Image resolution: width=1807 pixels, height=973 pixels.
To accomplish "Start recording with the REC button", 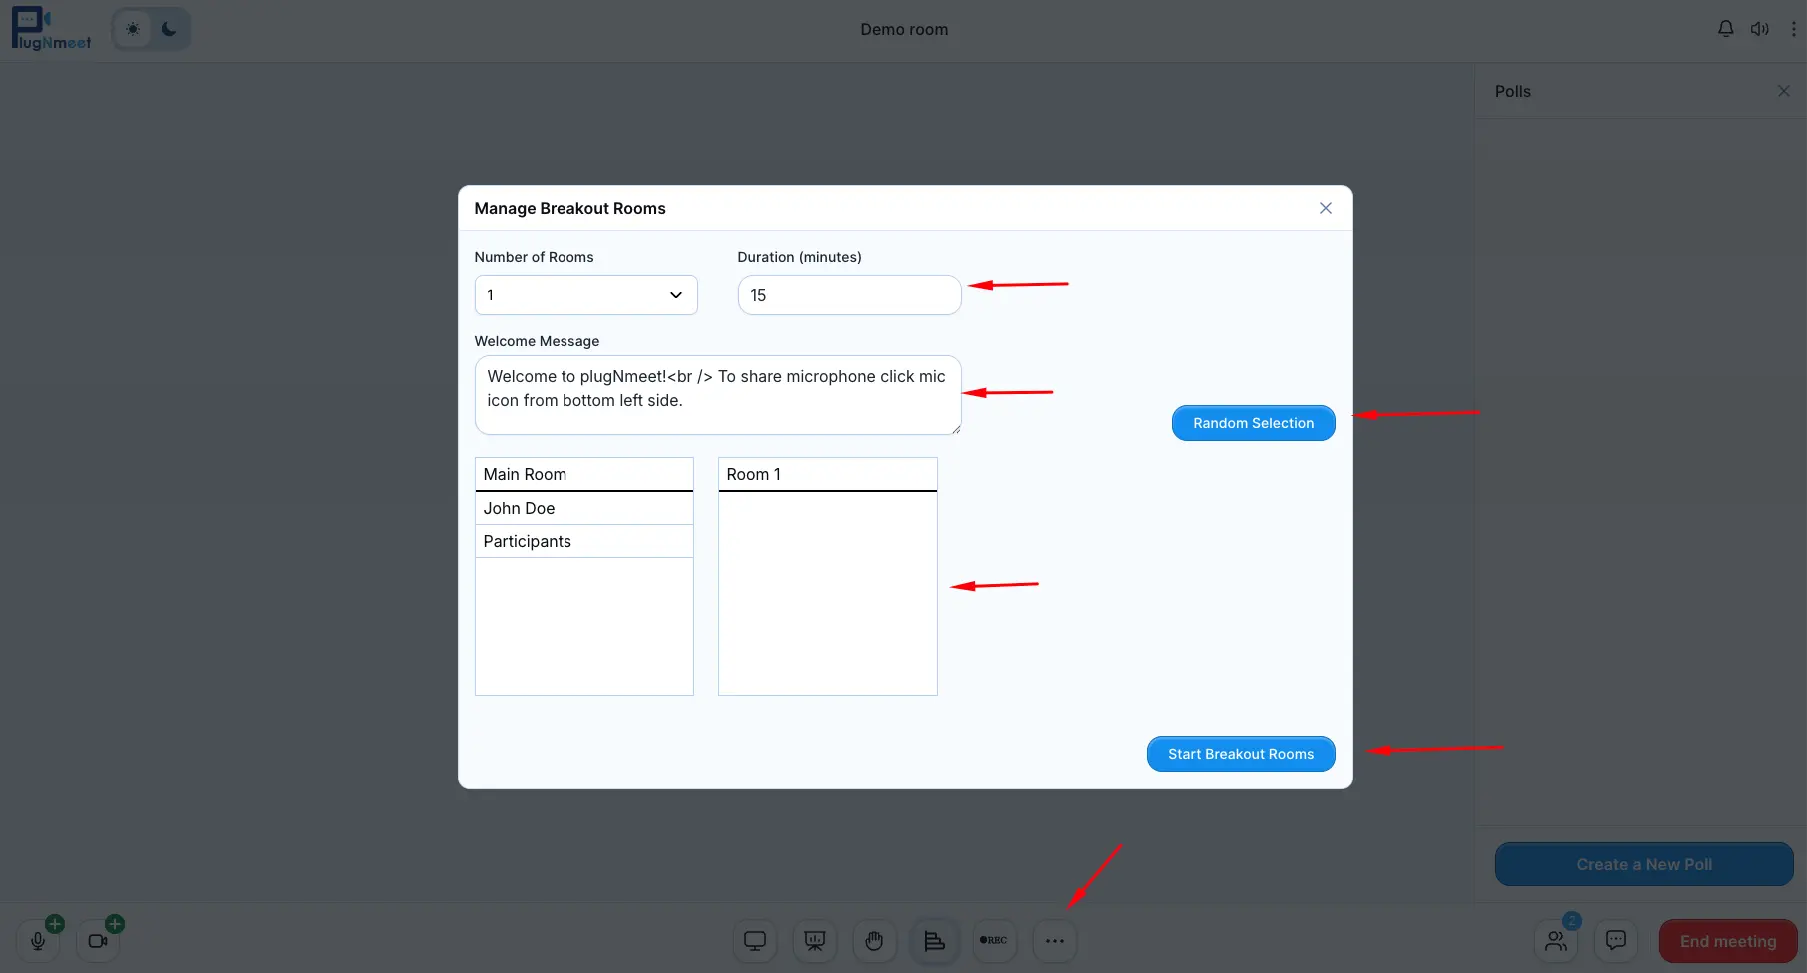I will click(994, 941).
